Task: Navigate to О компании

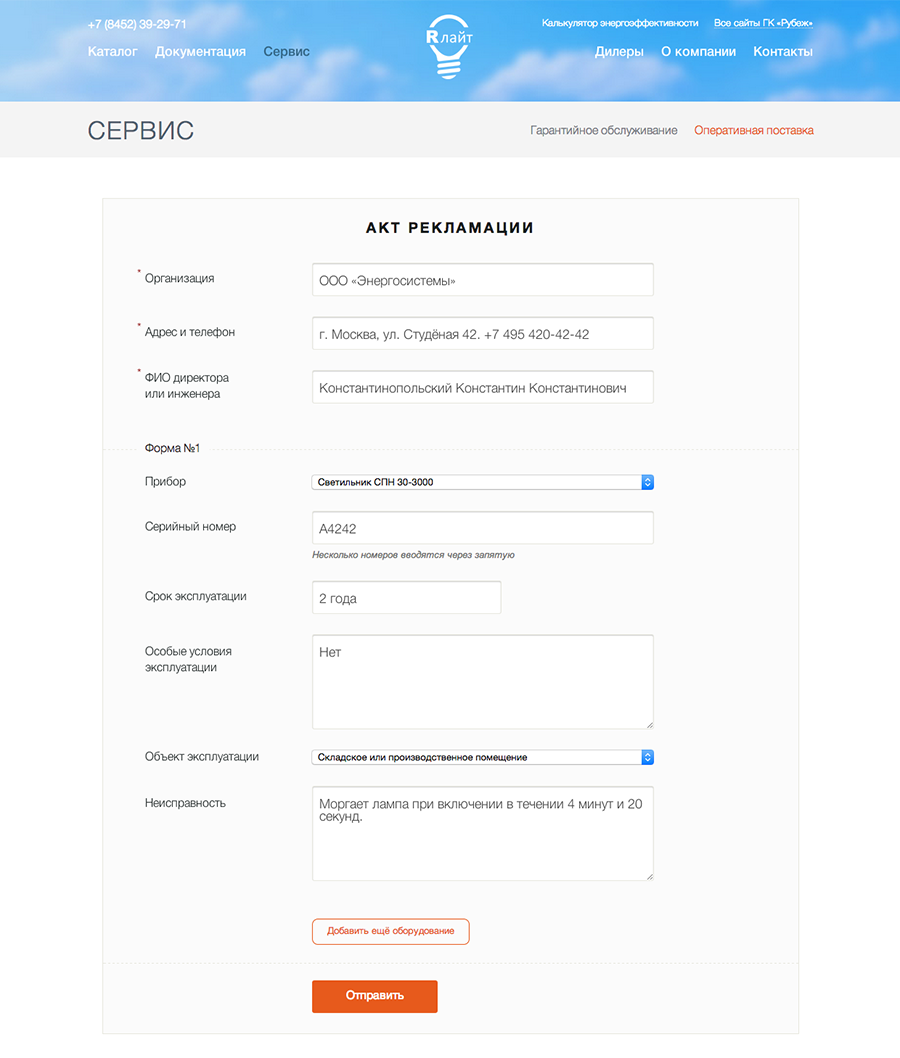Action: [x=698, y=52]
